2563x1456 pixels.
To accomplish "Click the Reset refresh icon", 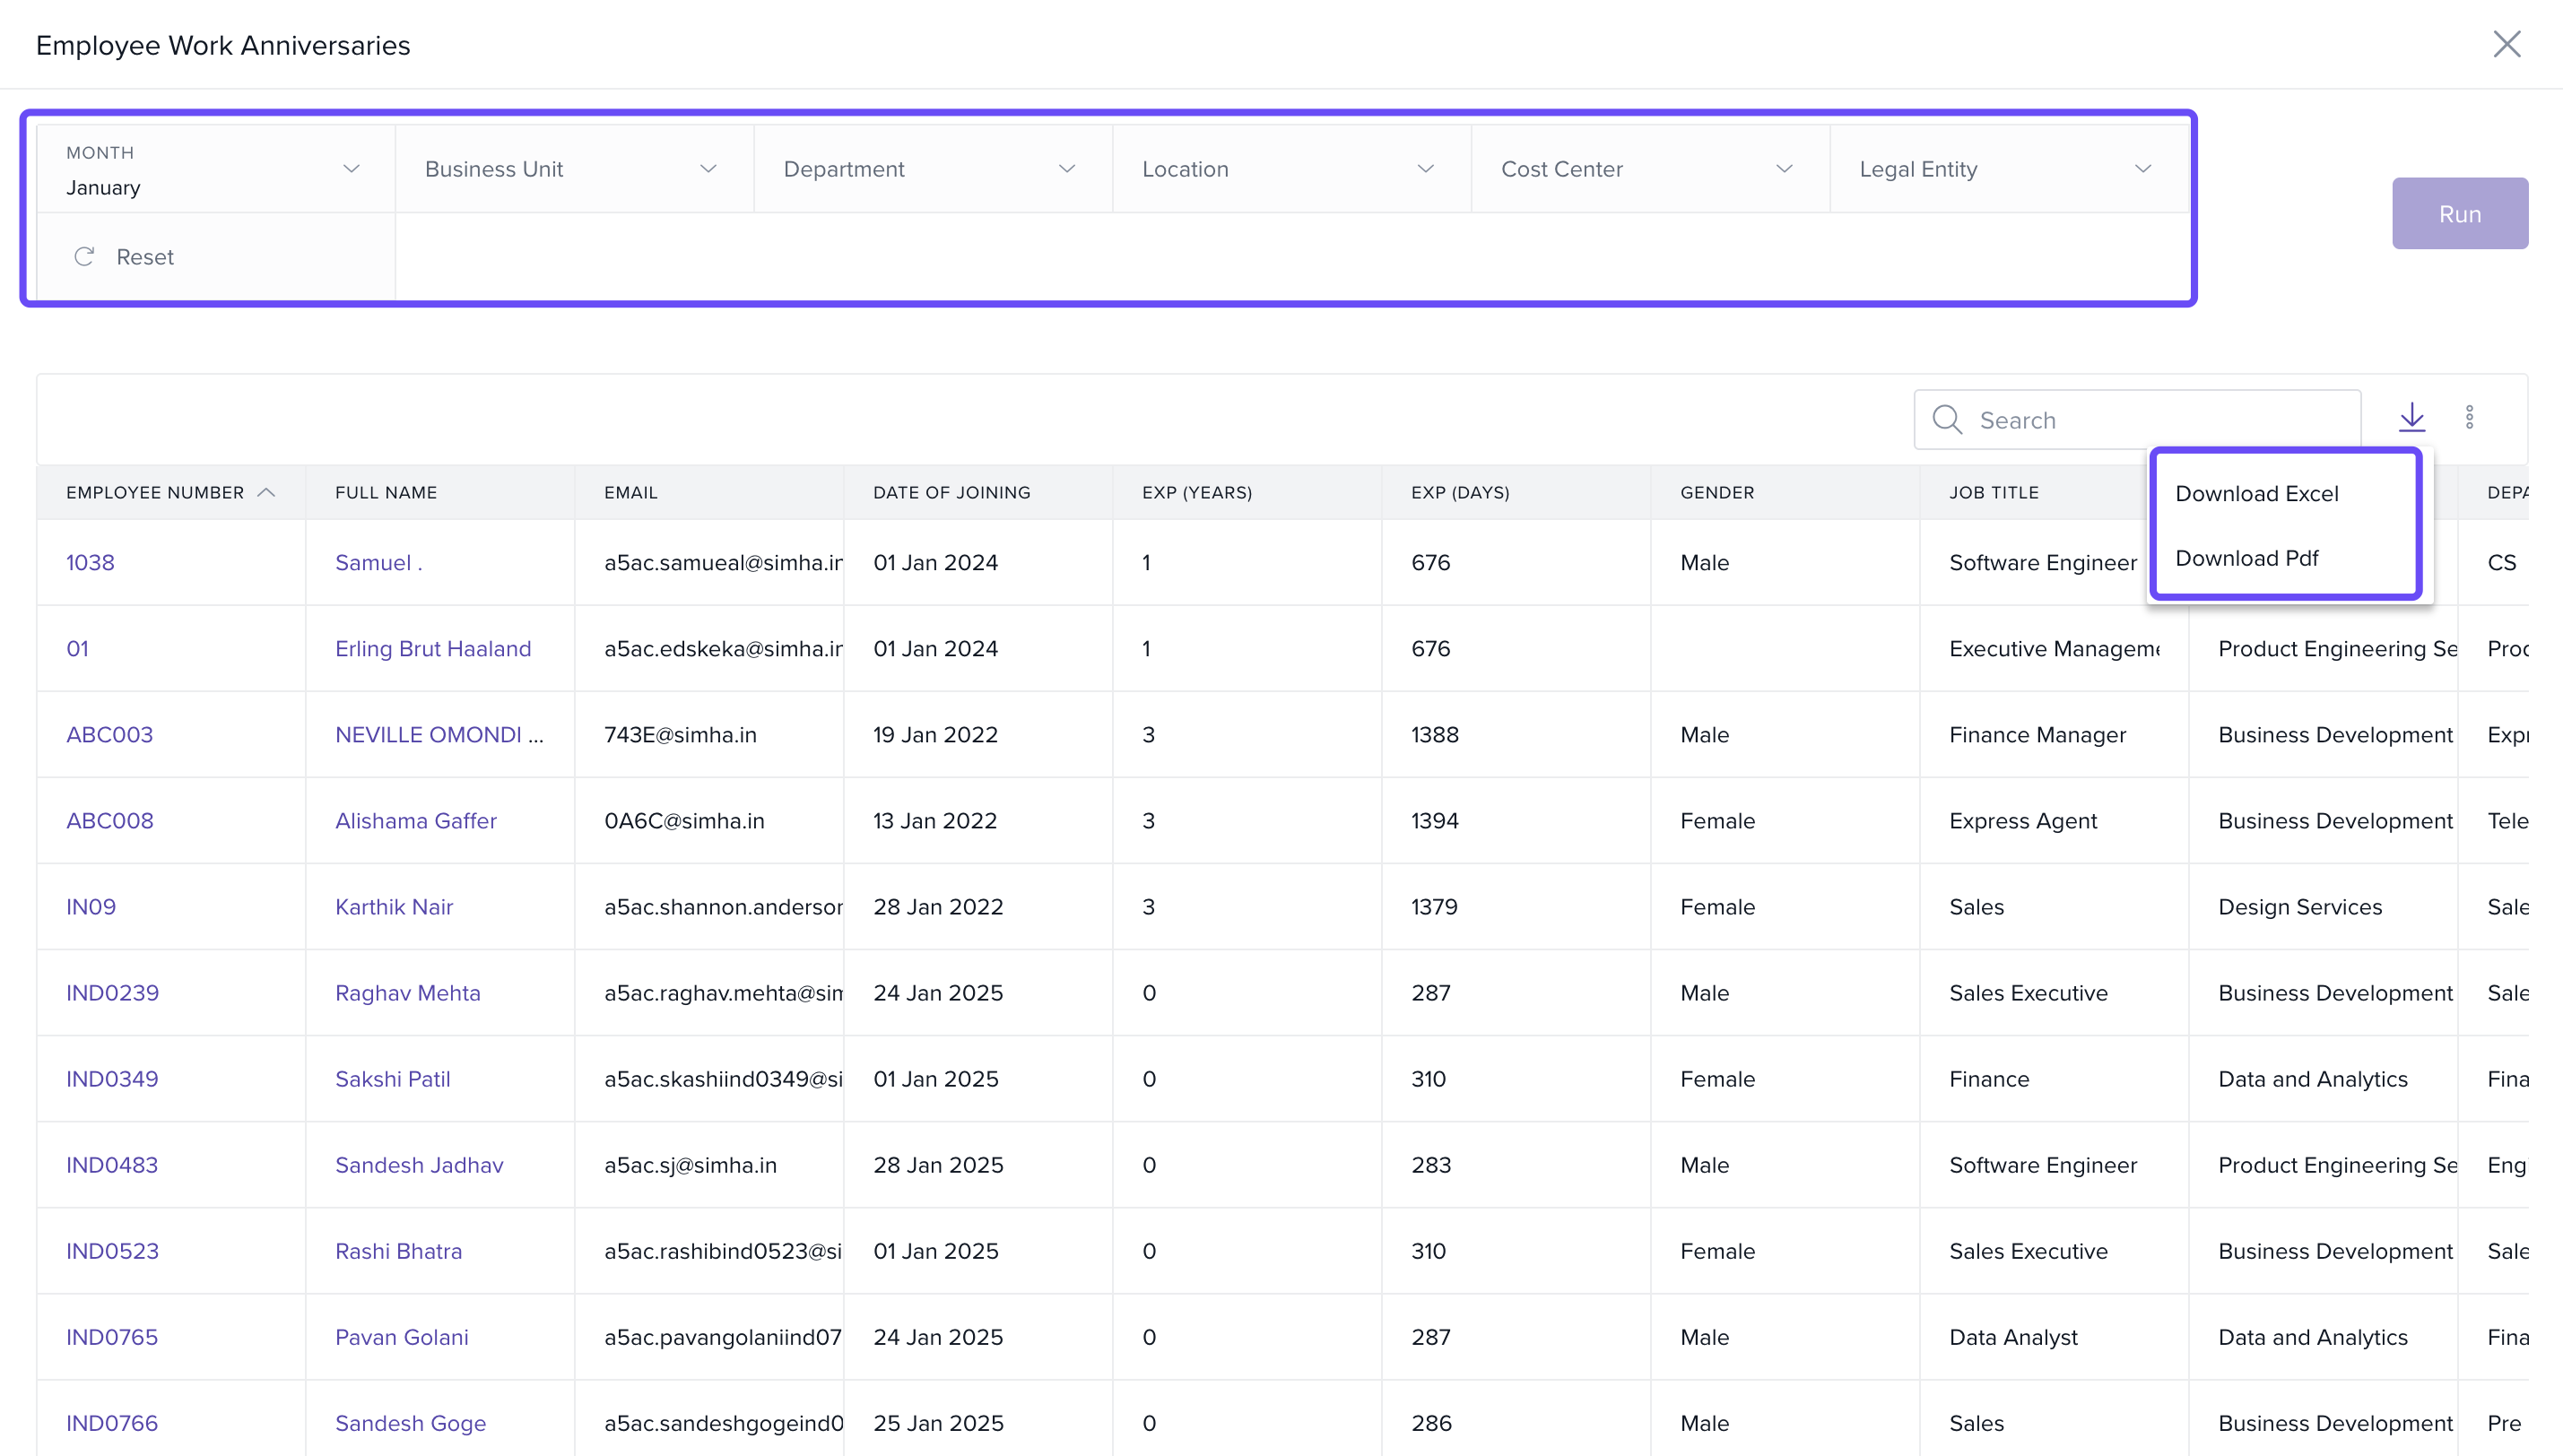I will coord(84,257).
